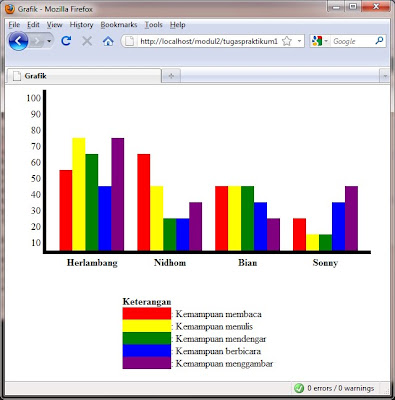Image resolution: width=395 pixels, height=400 pixels.
Task: Open the Bookmarks menu
Action: [119, 25]
